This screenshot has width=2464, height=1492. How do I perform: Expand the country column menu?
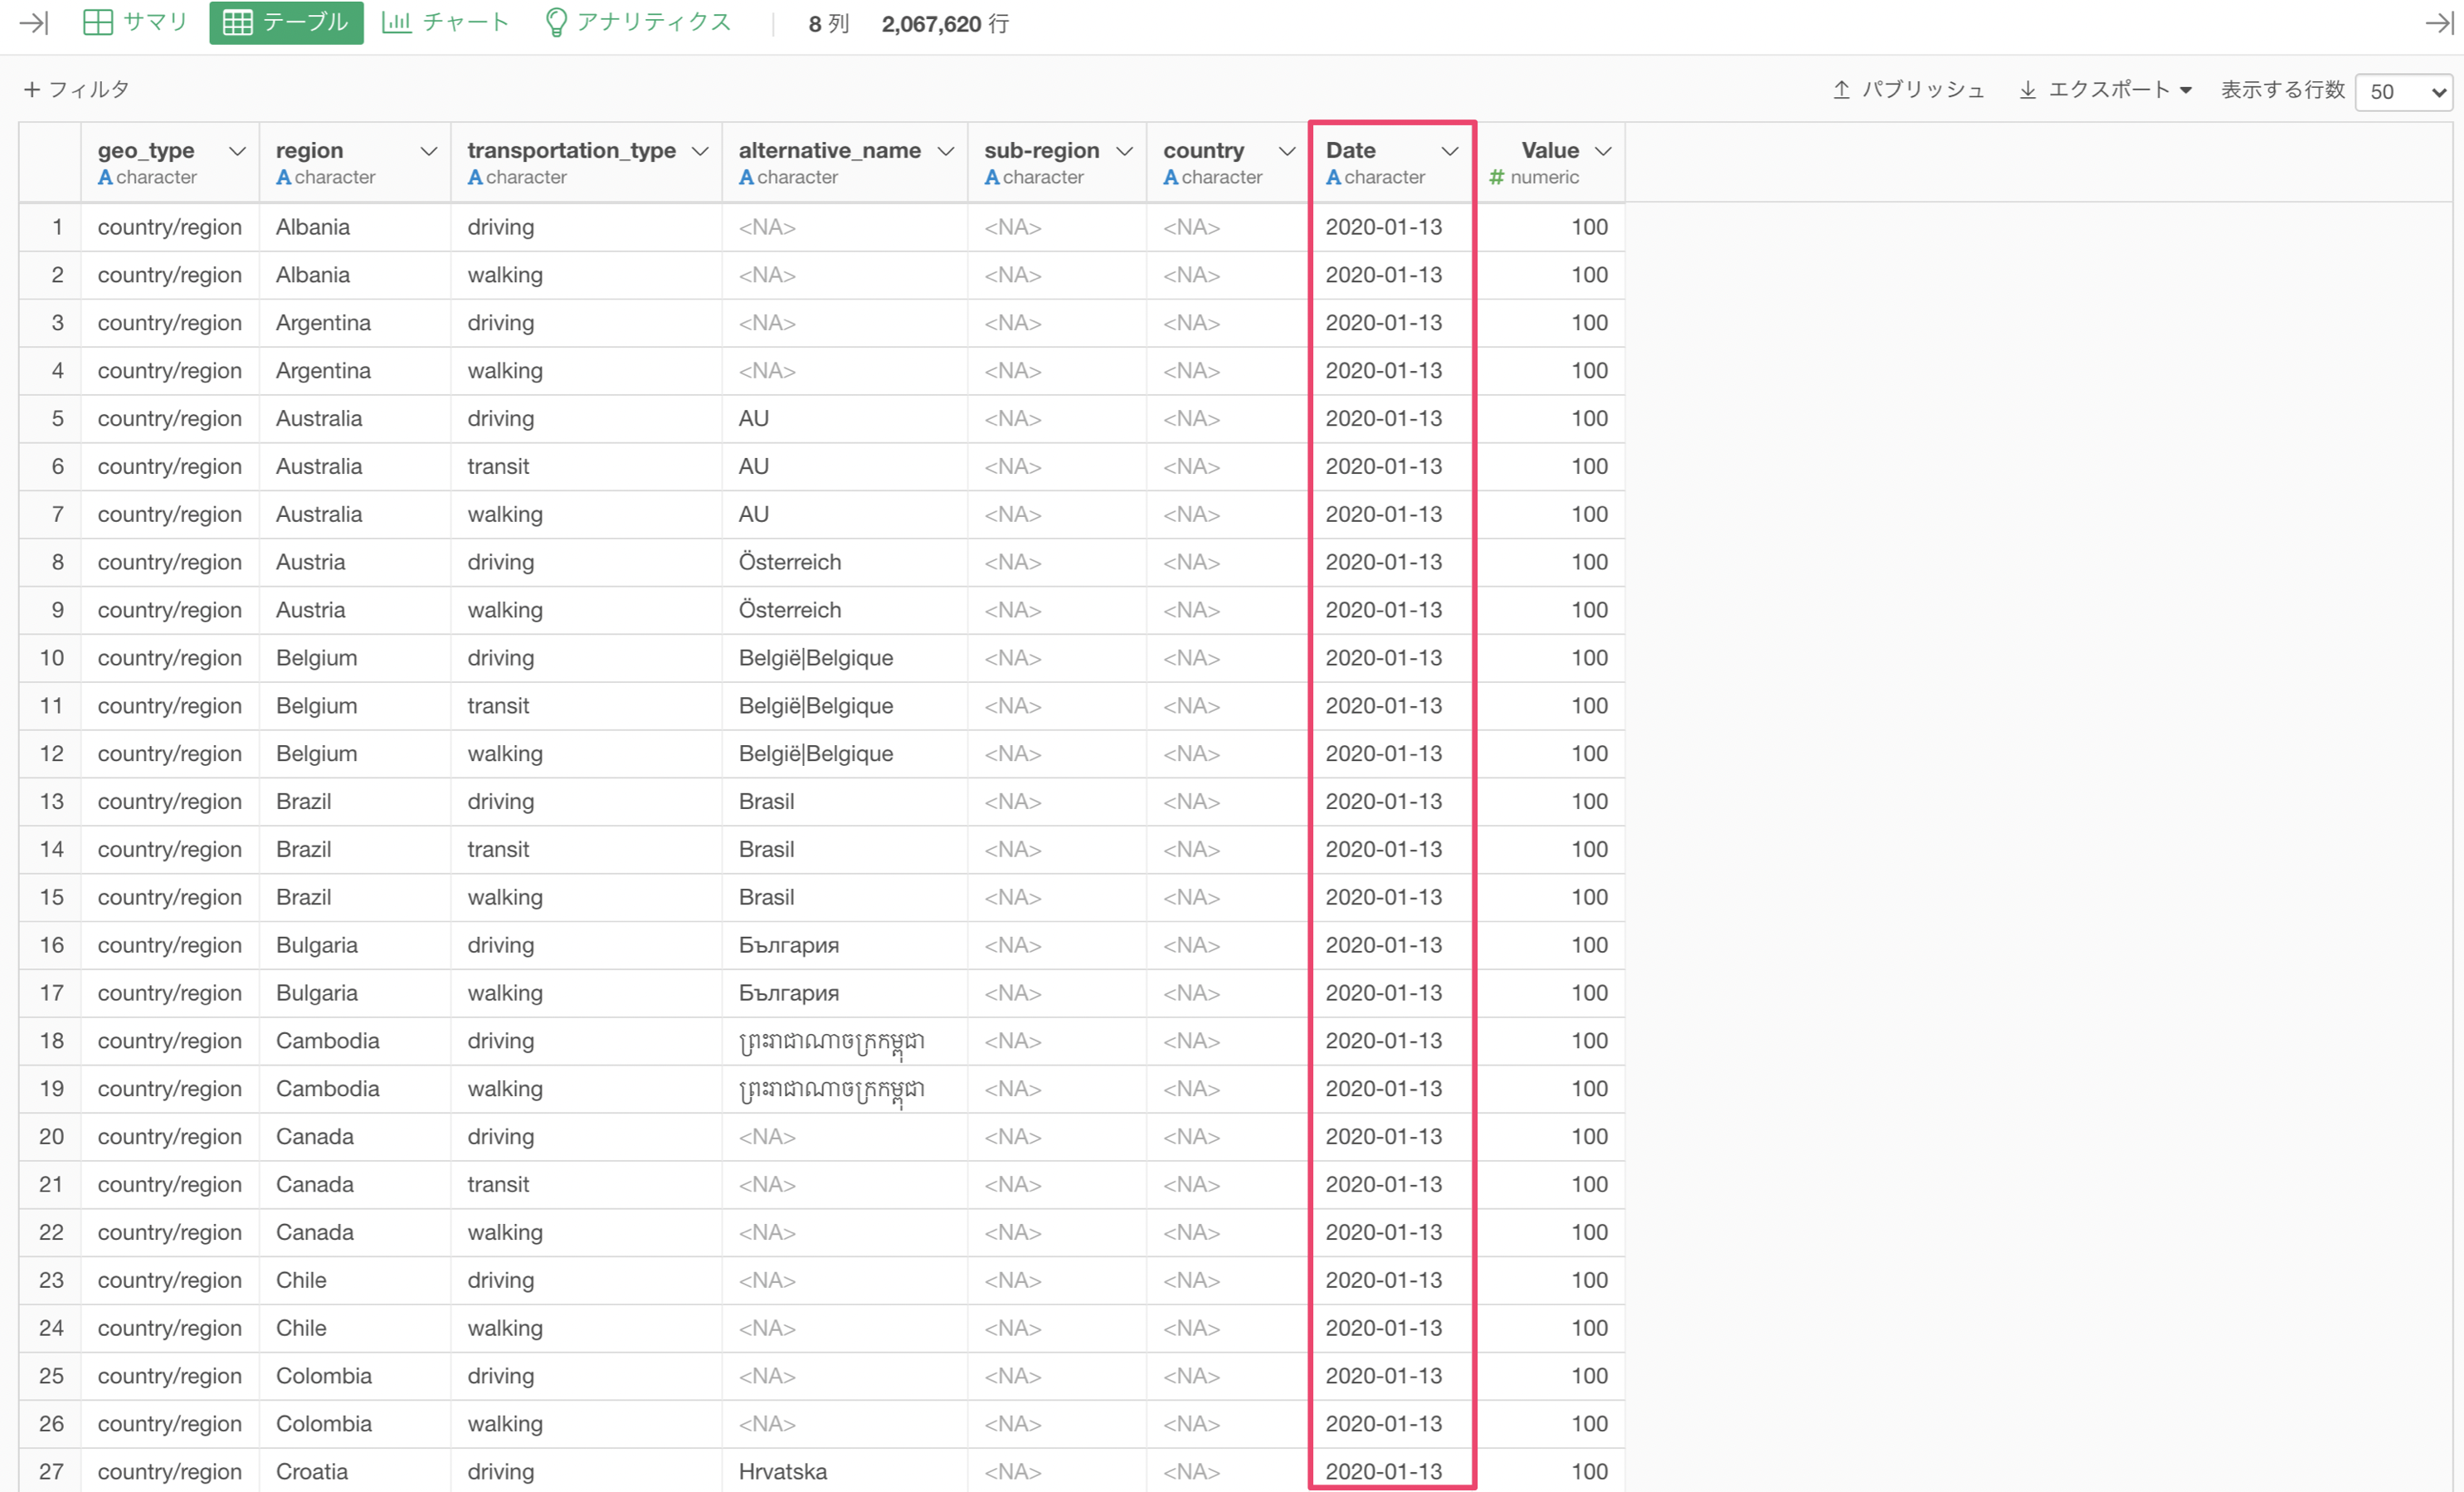pos(1287,151)
